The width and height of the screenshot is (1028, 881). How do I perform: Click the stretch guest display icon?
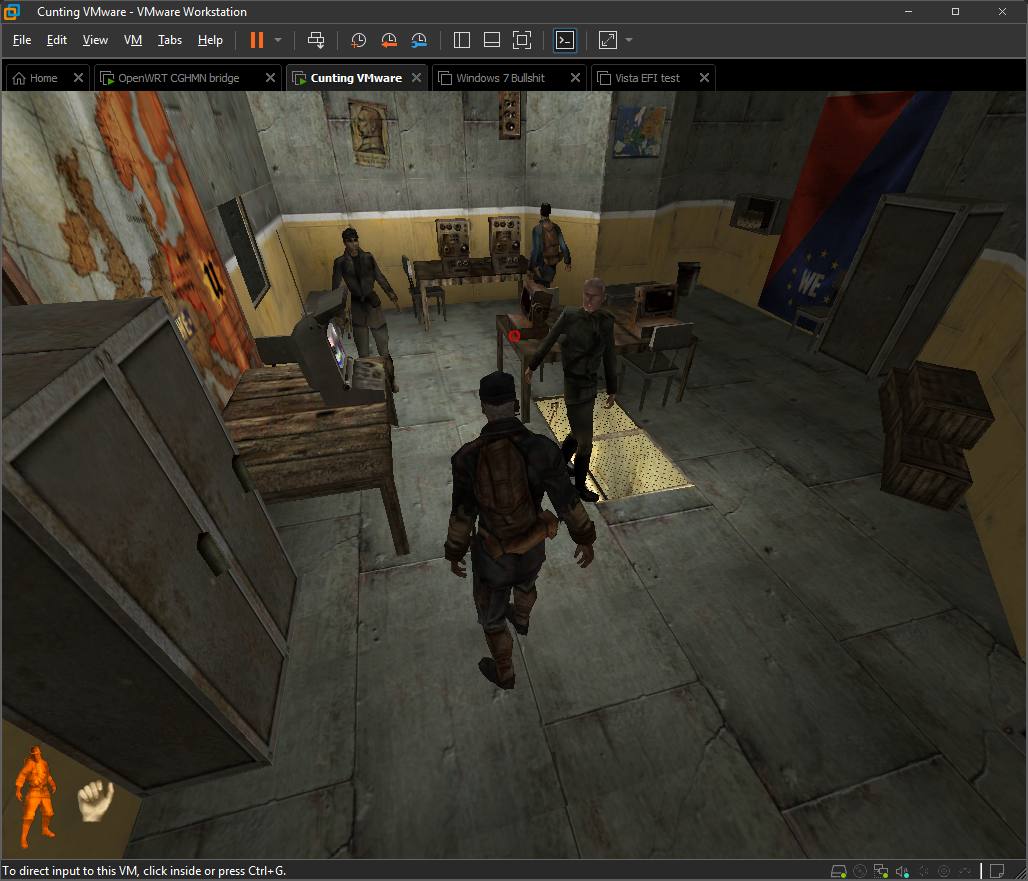tap(608, 40)
